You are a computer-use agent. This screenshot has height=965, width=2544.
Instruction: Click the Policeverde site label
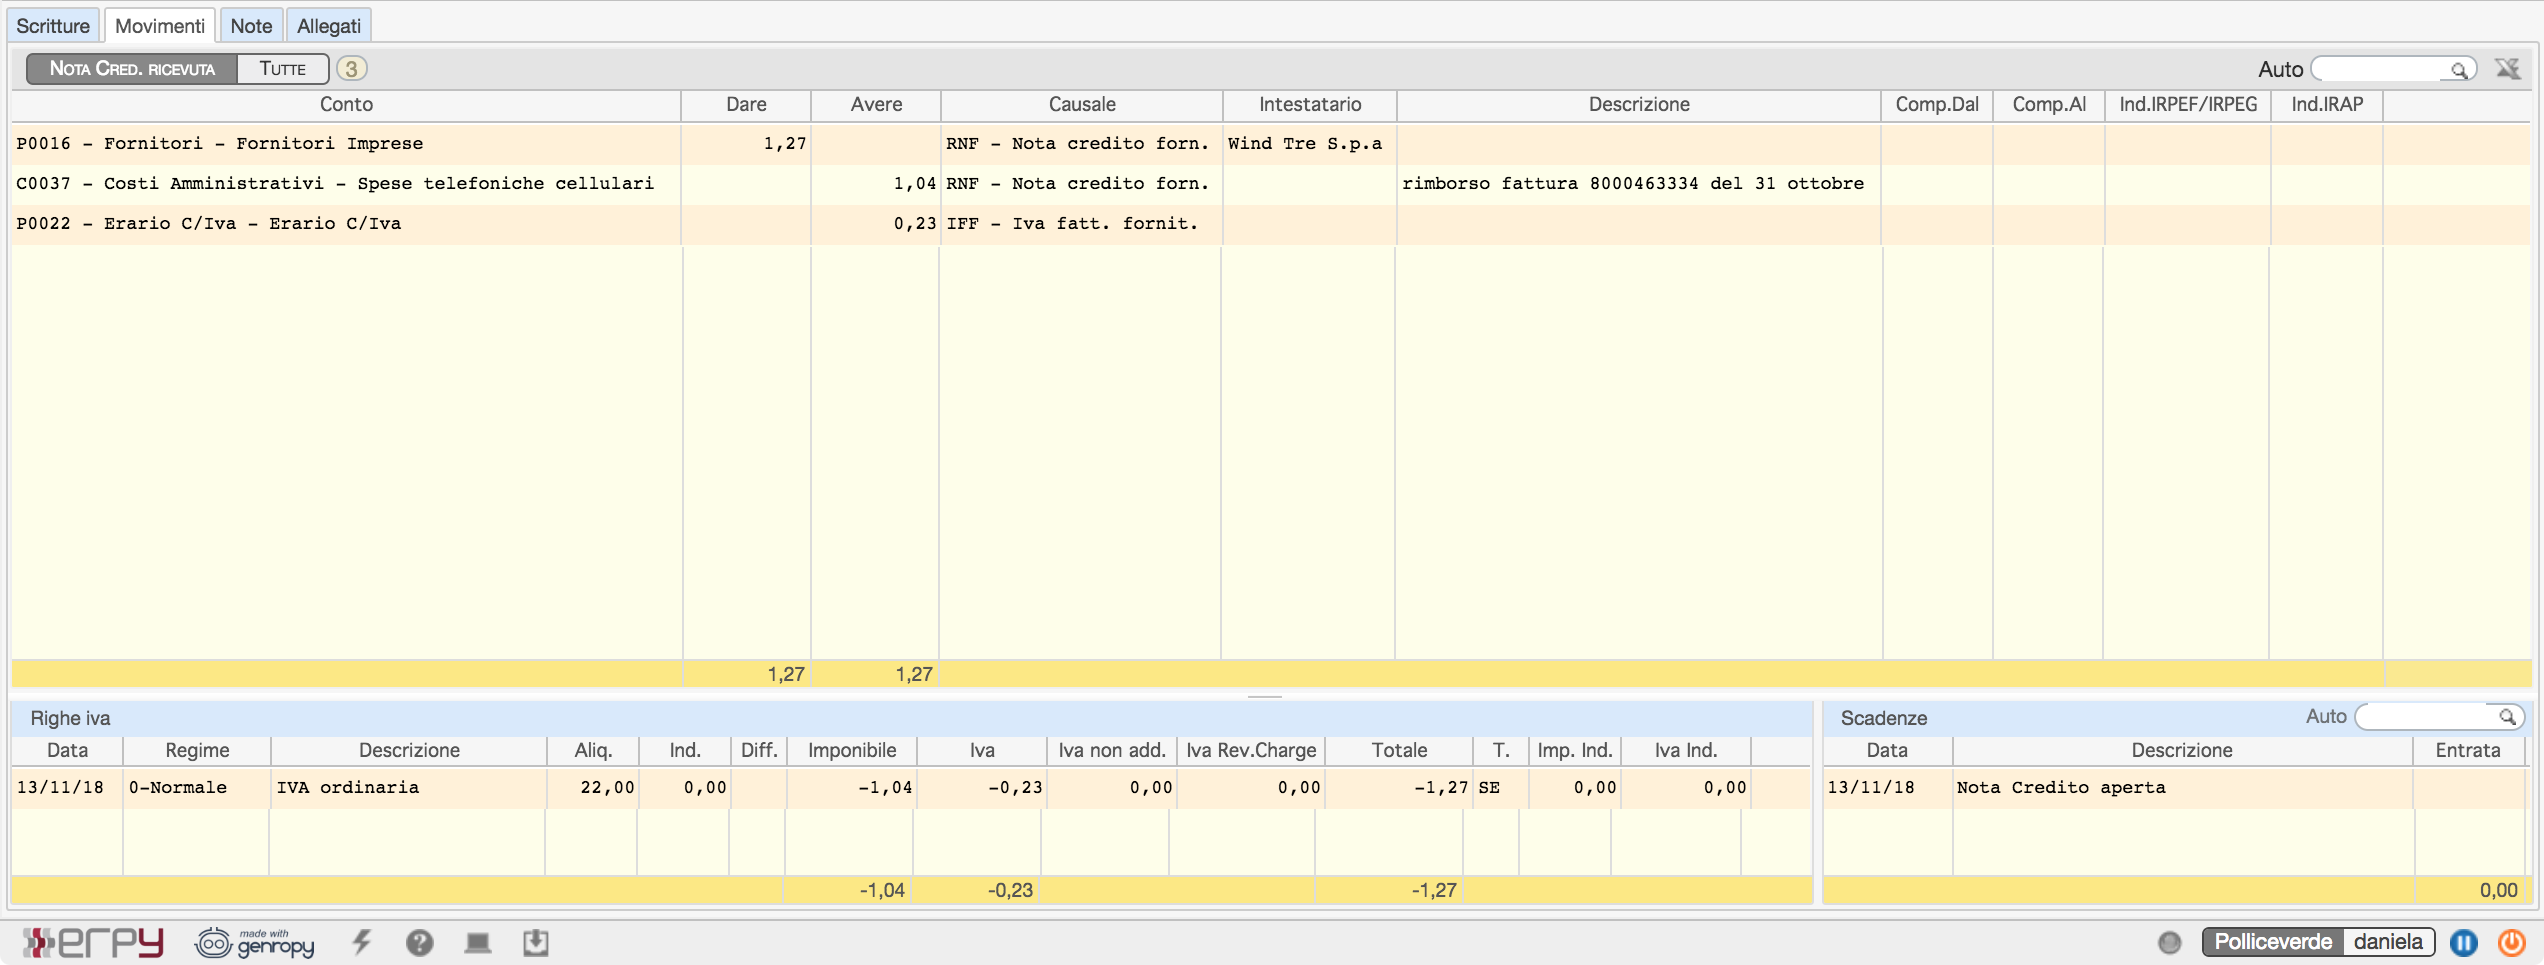(2273, 942)
